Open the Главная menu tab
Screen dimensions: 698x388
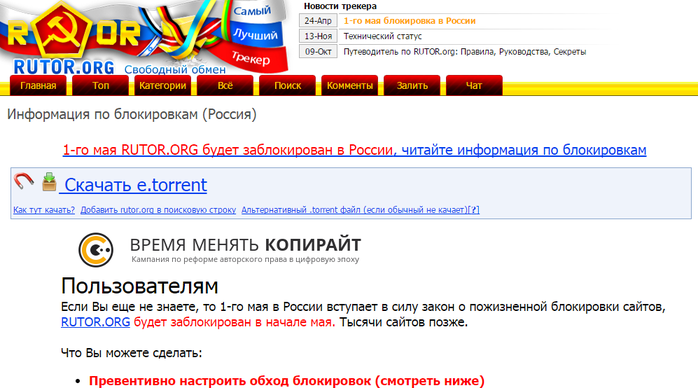(x=38, y=85)
